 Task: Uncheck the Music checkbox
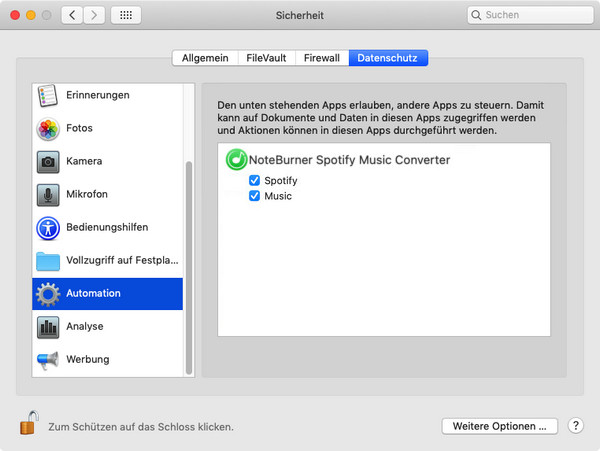[x=254, y=196]
